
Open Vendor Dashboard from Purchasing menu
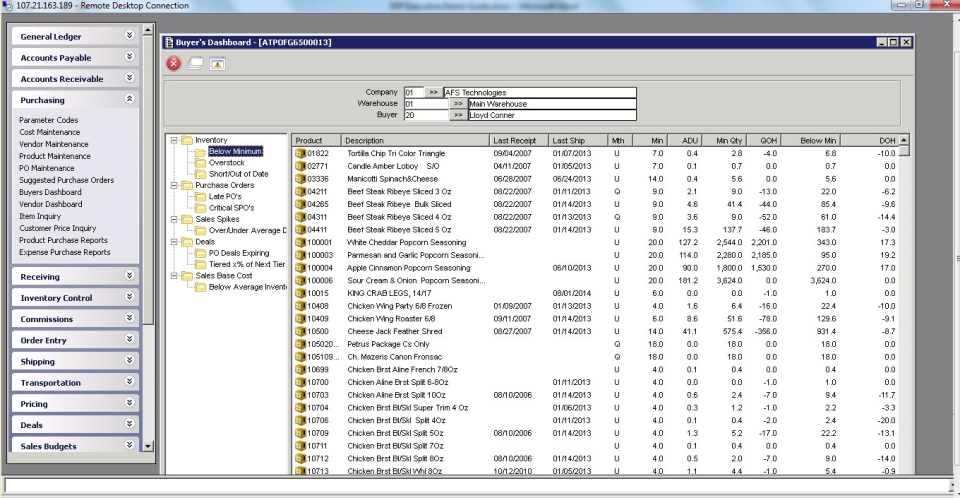[51, 204]
